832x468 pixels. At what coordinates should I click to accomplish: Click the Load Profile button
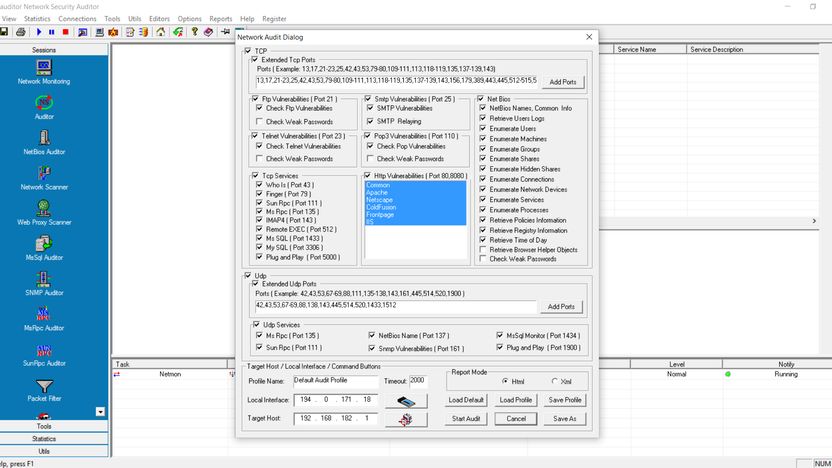(516, 400)
